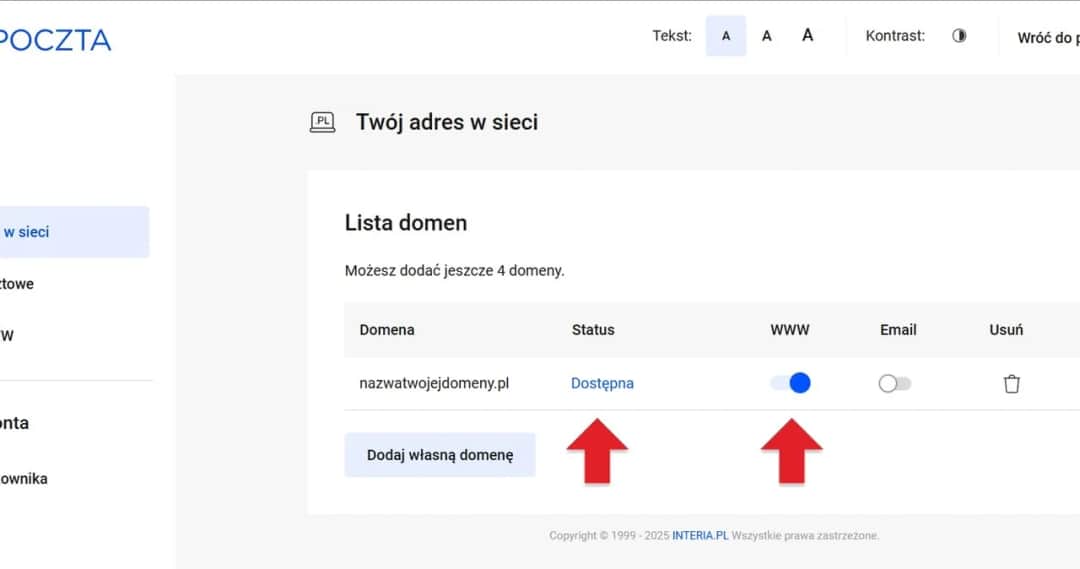Click the Dodaj własną domenę button
The height and width of the screenshot is (569, 1080).
coord(440,455)
